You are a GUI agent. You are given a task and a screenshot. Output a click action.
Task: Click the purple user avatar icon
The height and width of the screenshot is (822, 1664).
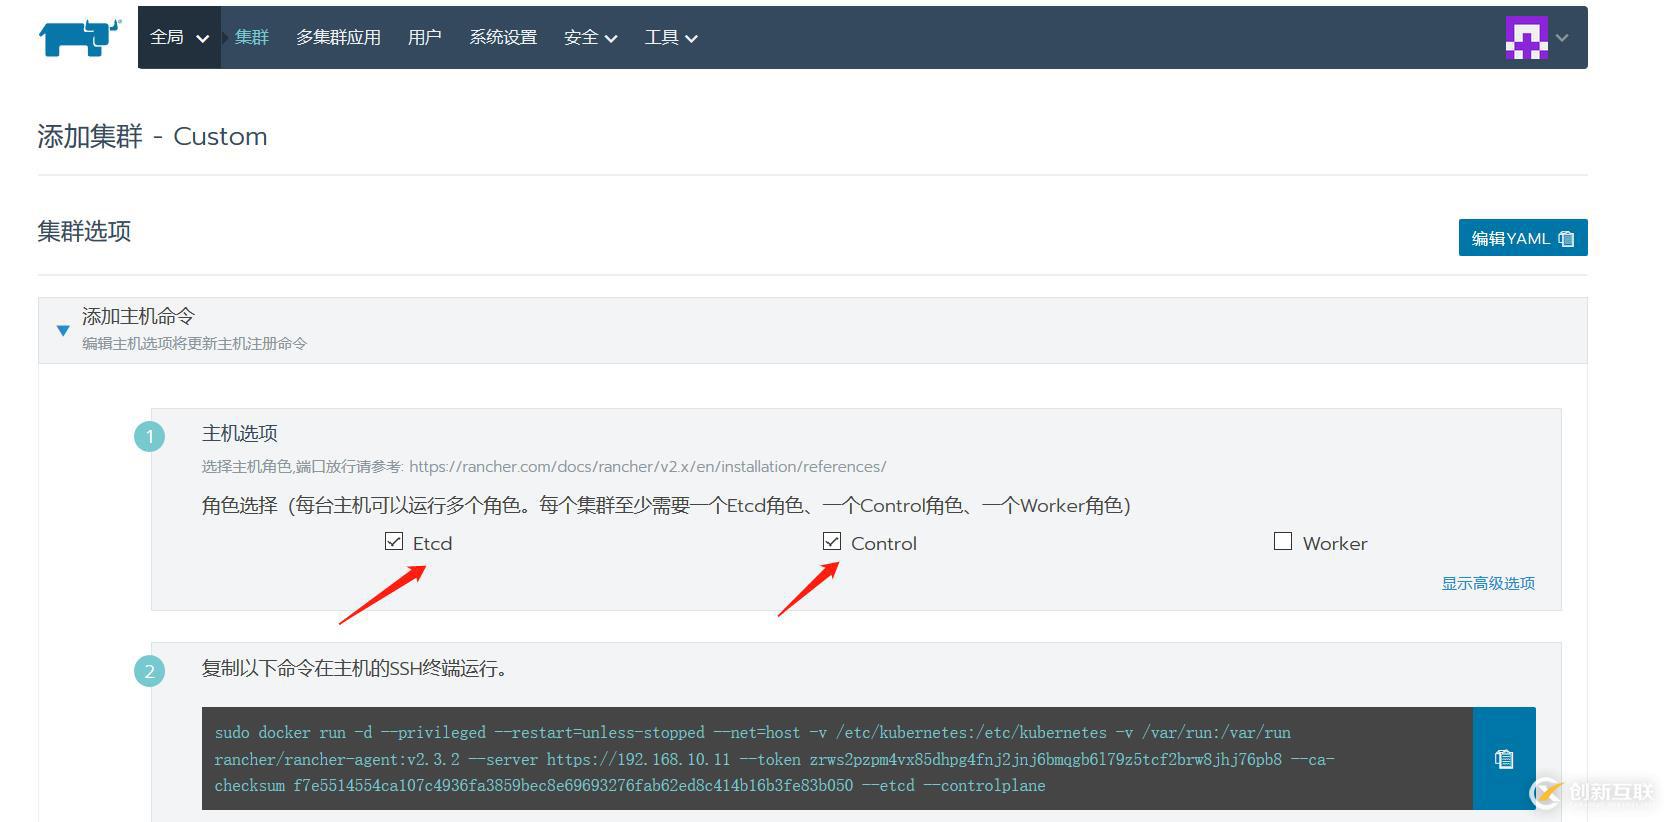pos(1526,38)
